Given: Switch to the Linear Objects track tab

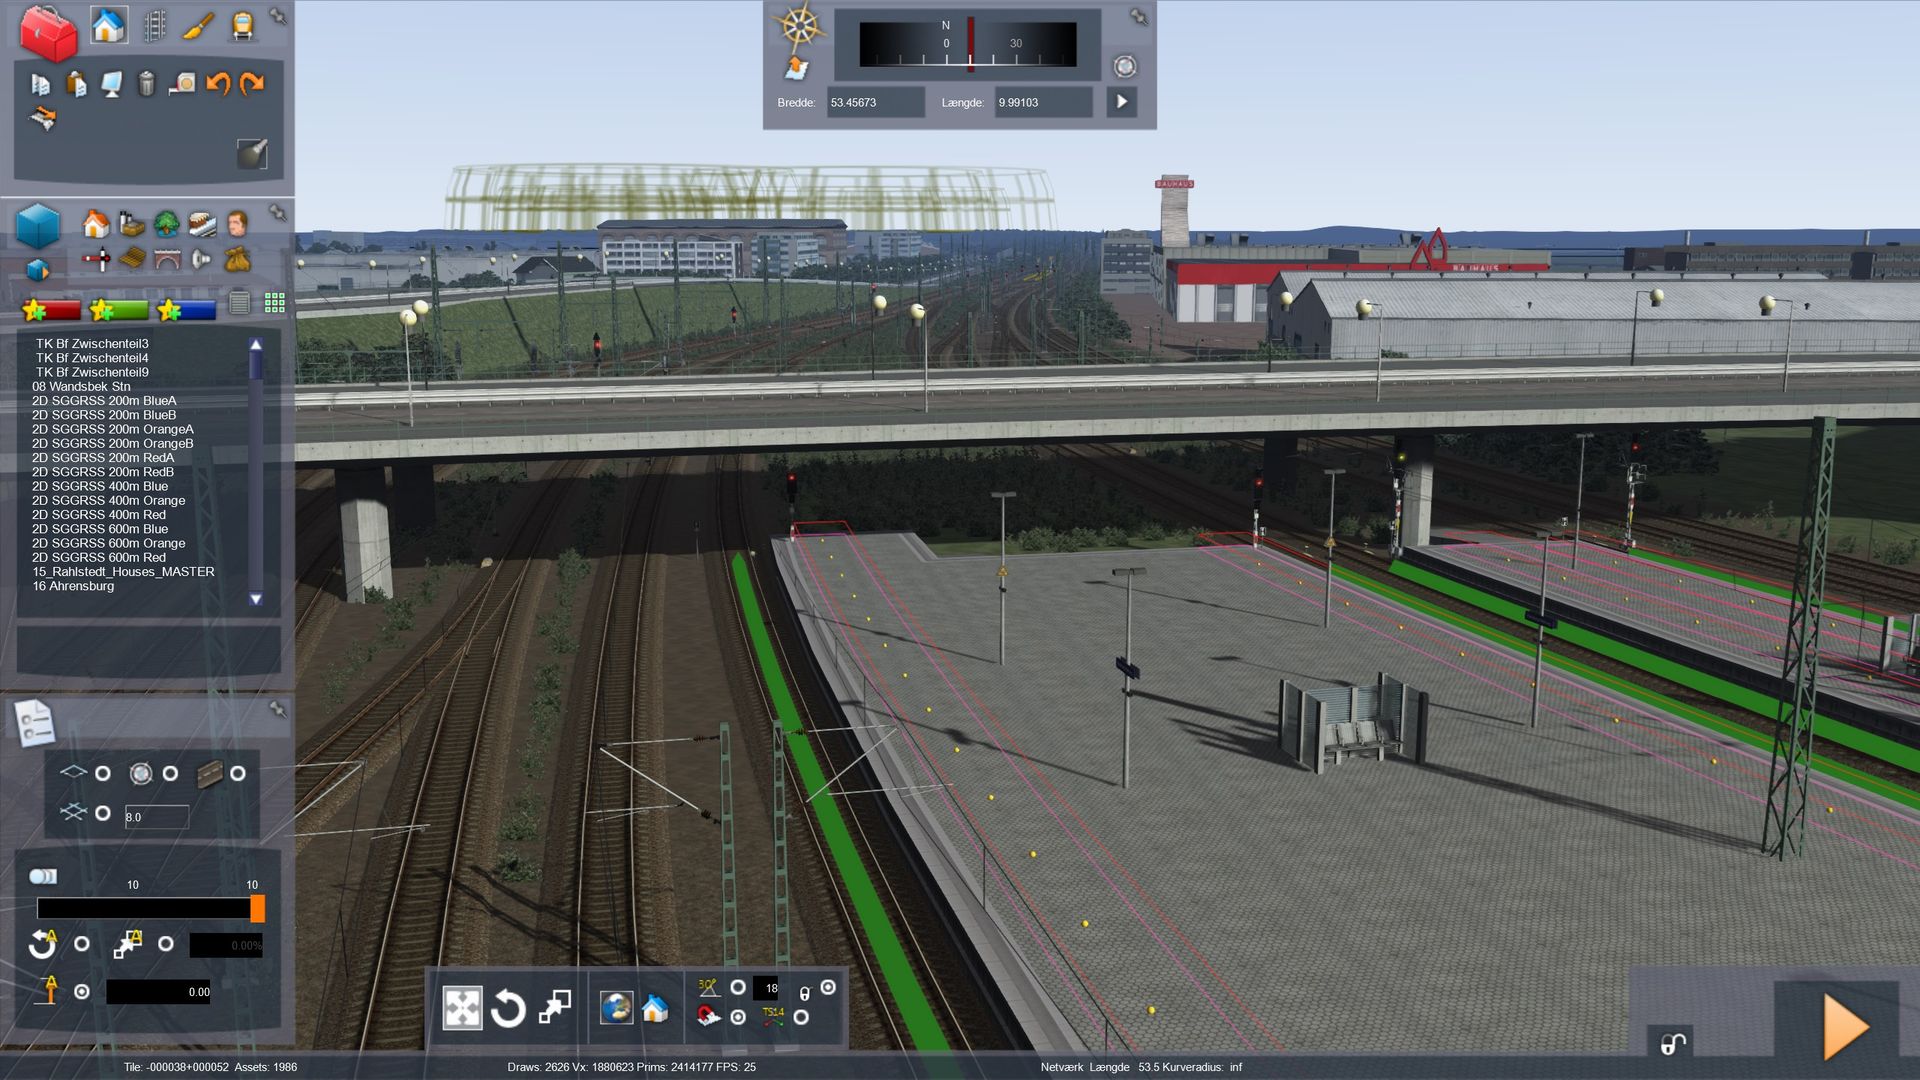Looking at the screenshot, I should click(154, 26).
